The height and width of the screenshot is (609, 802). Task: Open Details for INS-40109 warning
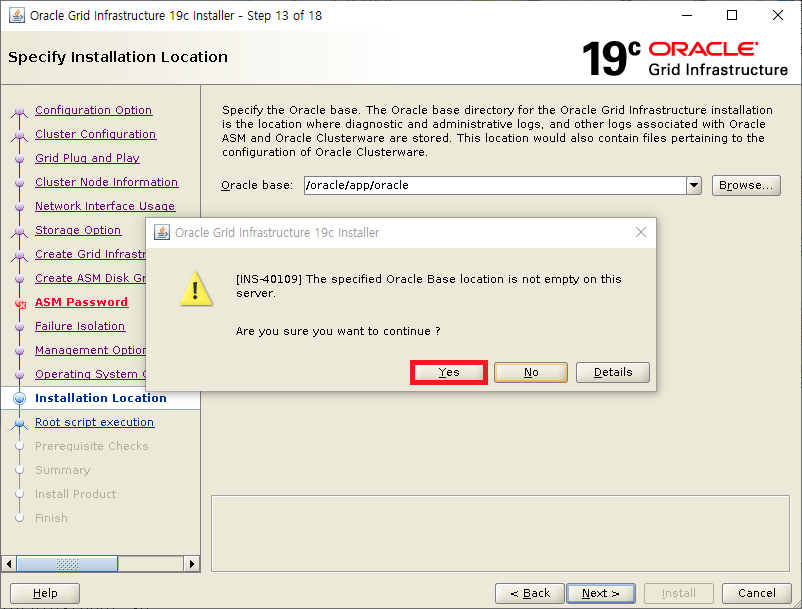coord(613,372)
